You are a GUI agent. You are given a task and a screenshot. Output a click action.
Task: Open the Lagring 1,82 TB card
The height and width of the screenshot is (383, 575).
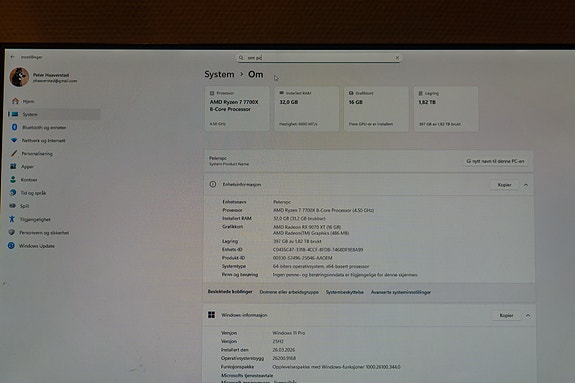446,109
